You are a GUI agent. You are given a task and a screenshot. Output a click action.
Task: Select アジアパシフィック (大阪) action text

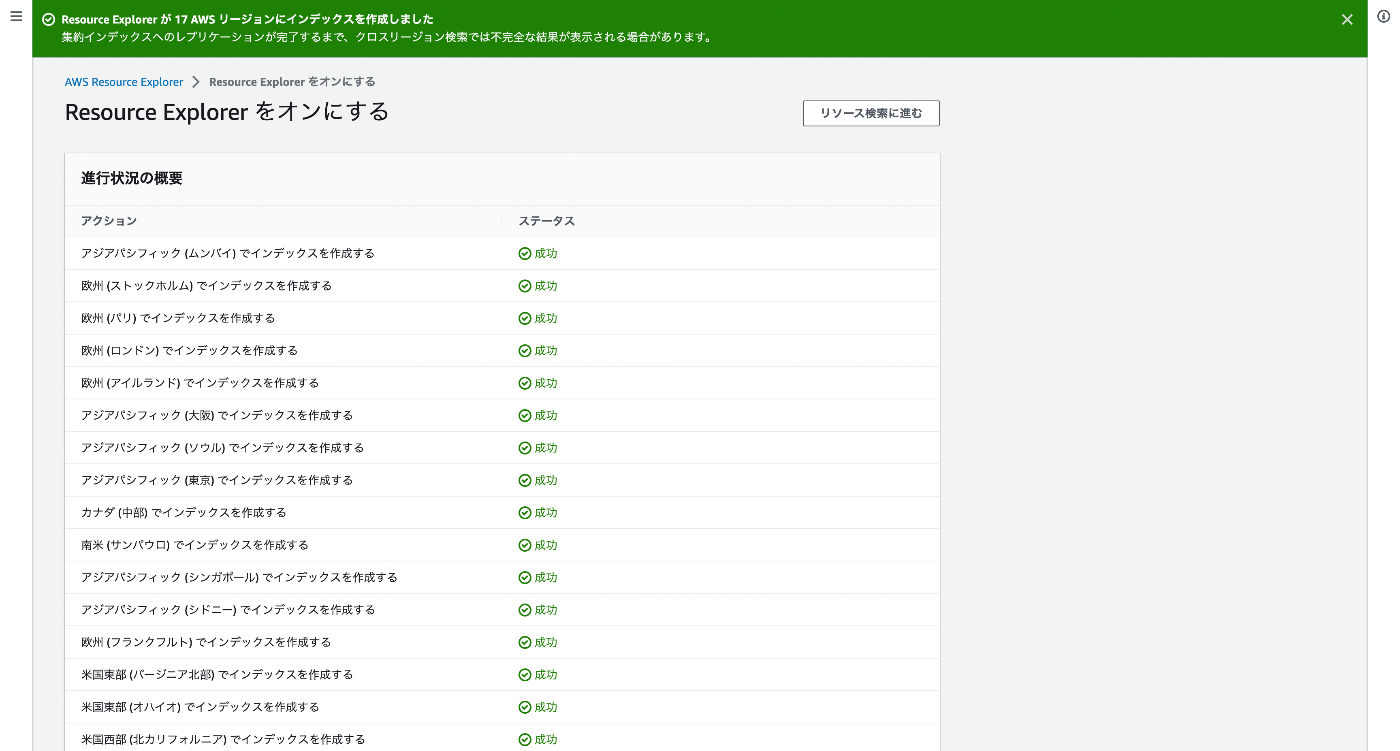[217, 415]
